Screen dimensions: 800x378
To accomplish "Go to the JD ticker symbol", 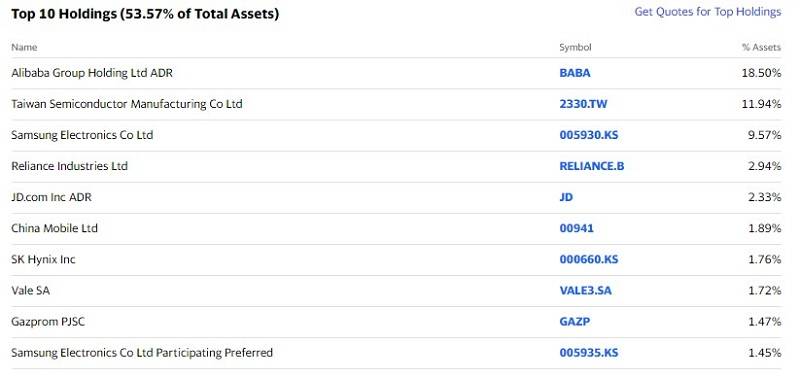I will (x=566, y=197).
